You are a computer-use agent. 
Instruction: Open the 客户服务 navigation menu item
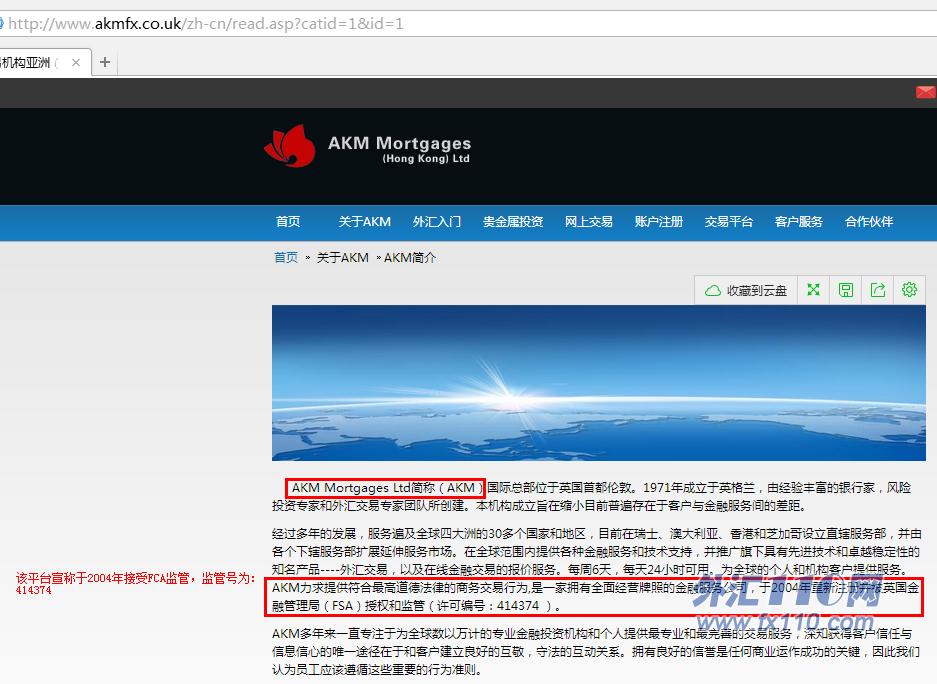point(798,222)
